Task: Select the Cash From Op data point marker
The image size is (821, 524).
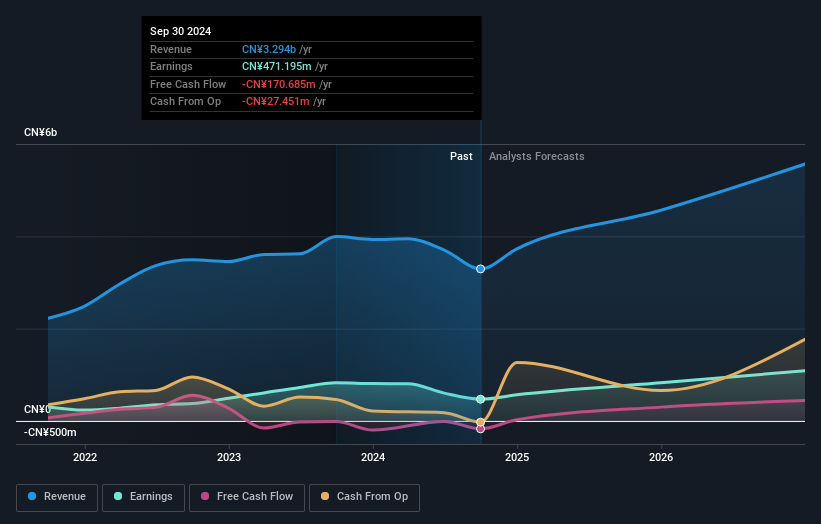Action: 481,422
